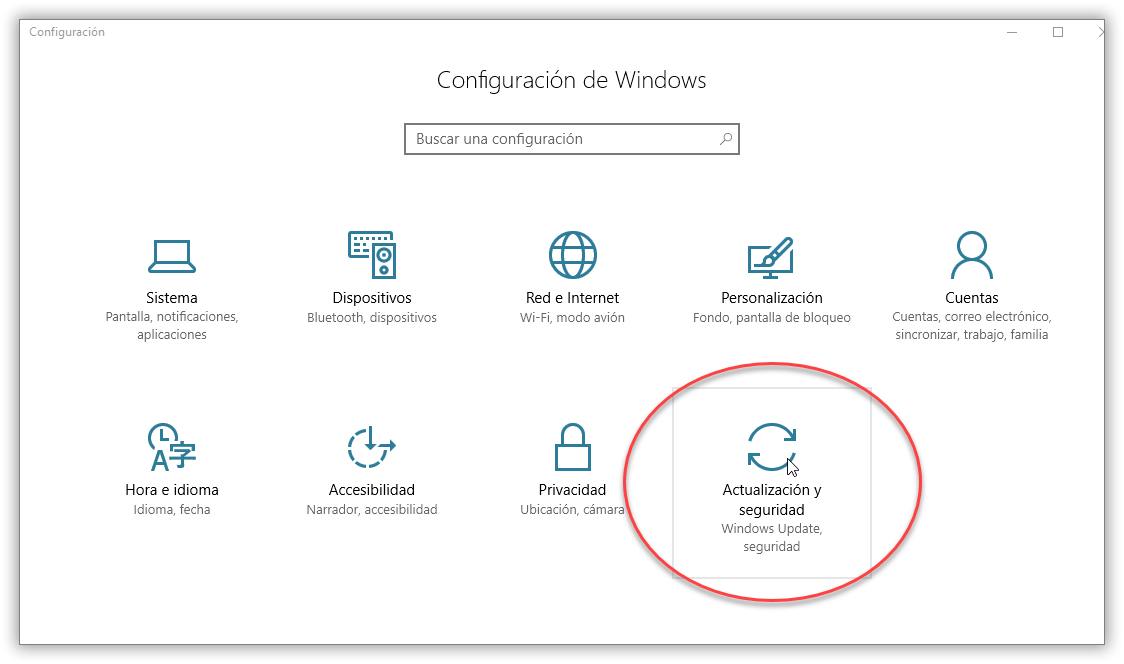Select the Sistema label

(x=172, y=298)
